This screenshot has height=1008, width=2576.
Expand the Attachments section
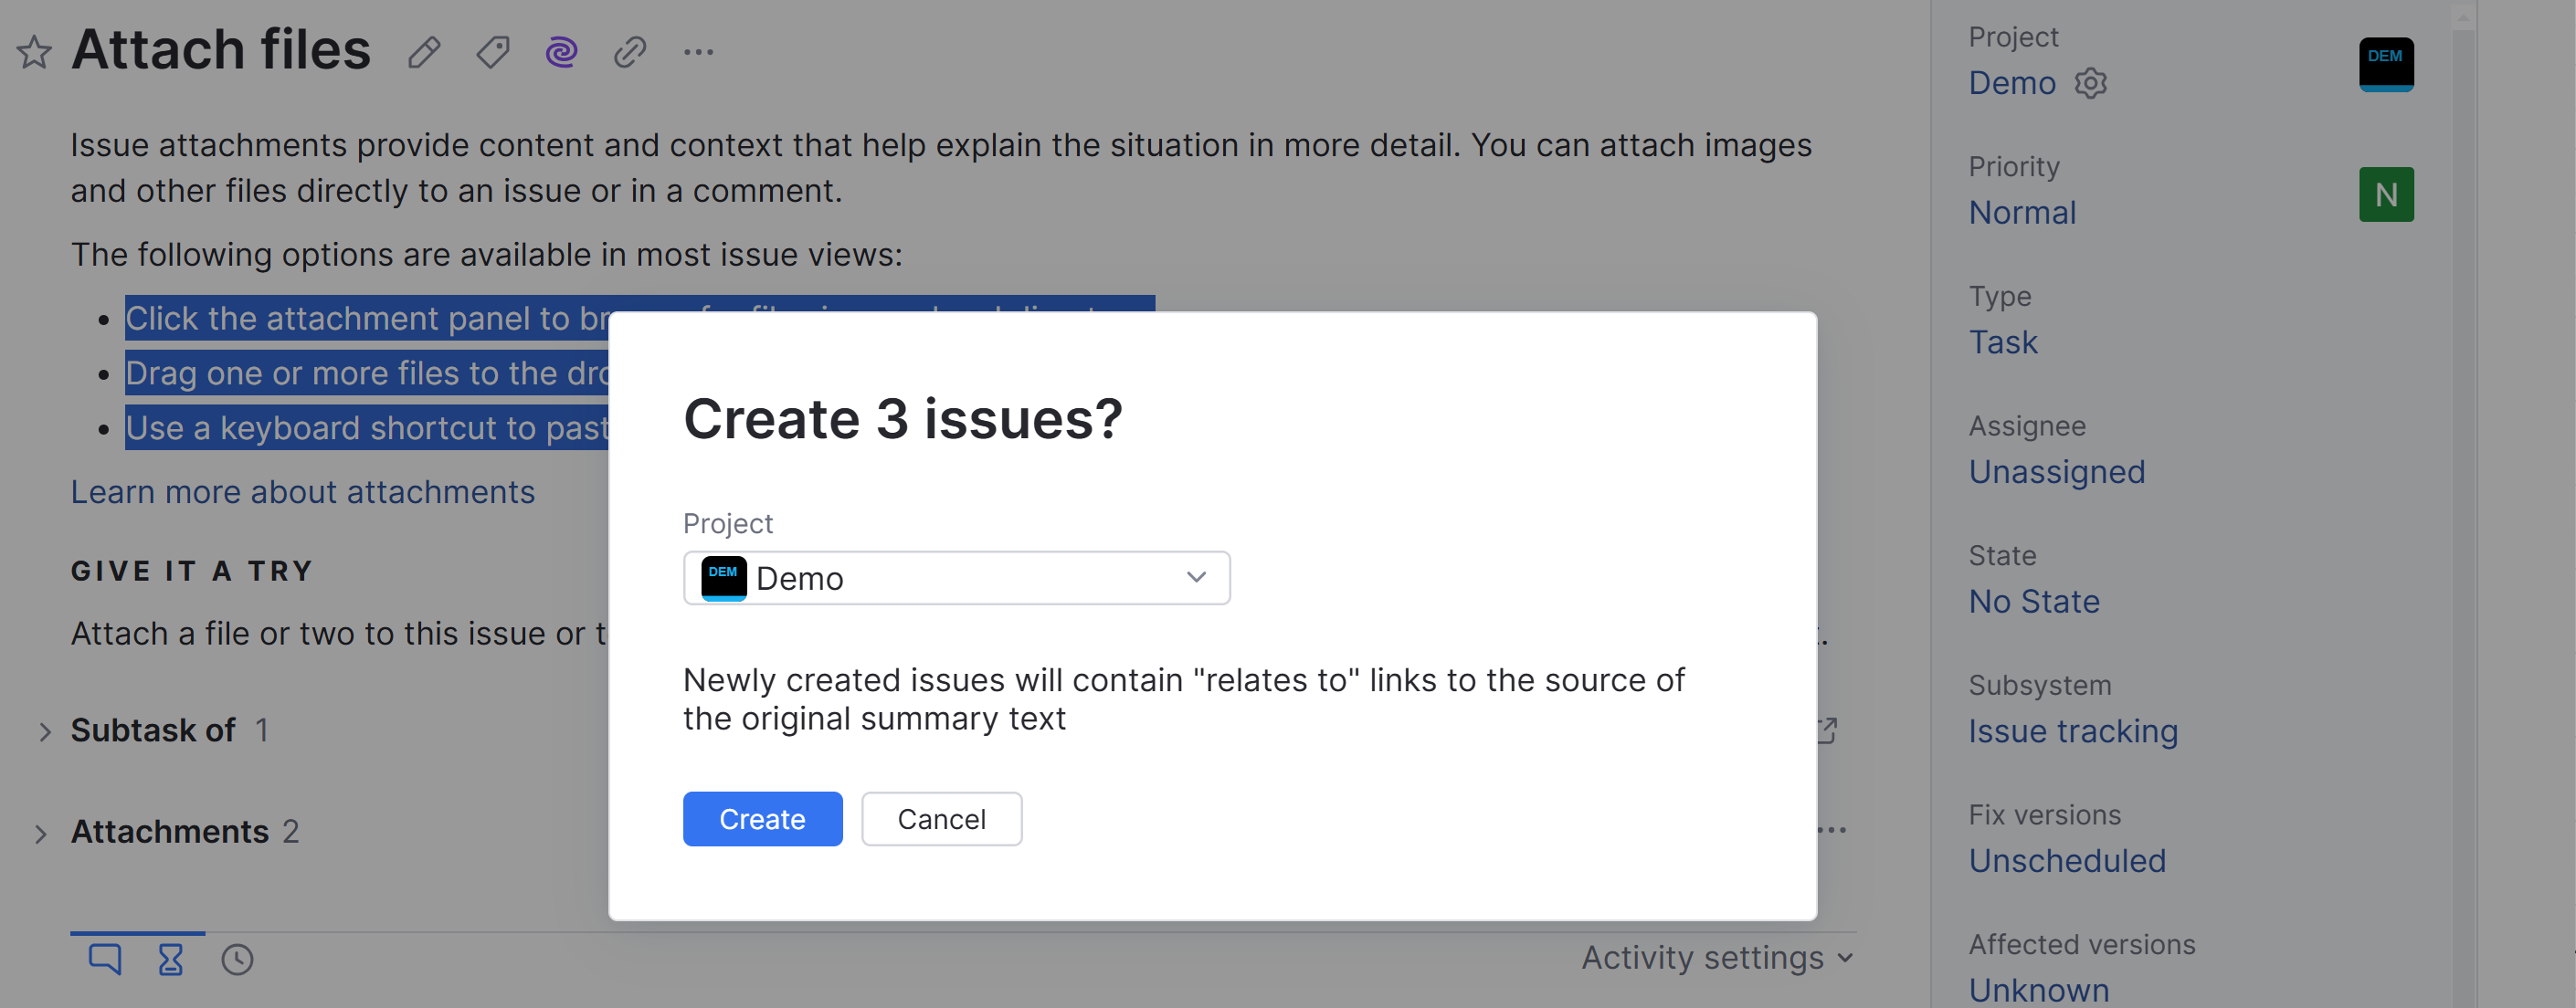(x=41, y=833)
